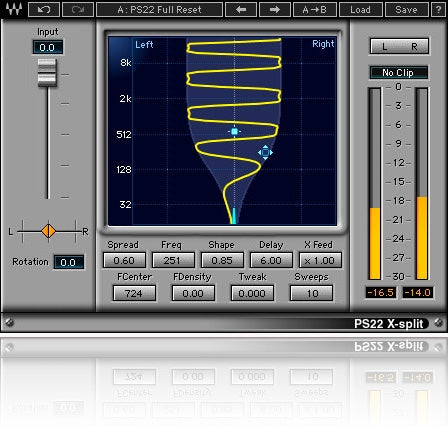This screenshot has height=426, width=448.
Task: Click the PS22 X-split plugin name
Action: (389, 324)
